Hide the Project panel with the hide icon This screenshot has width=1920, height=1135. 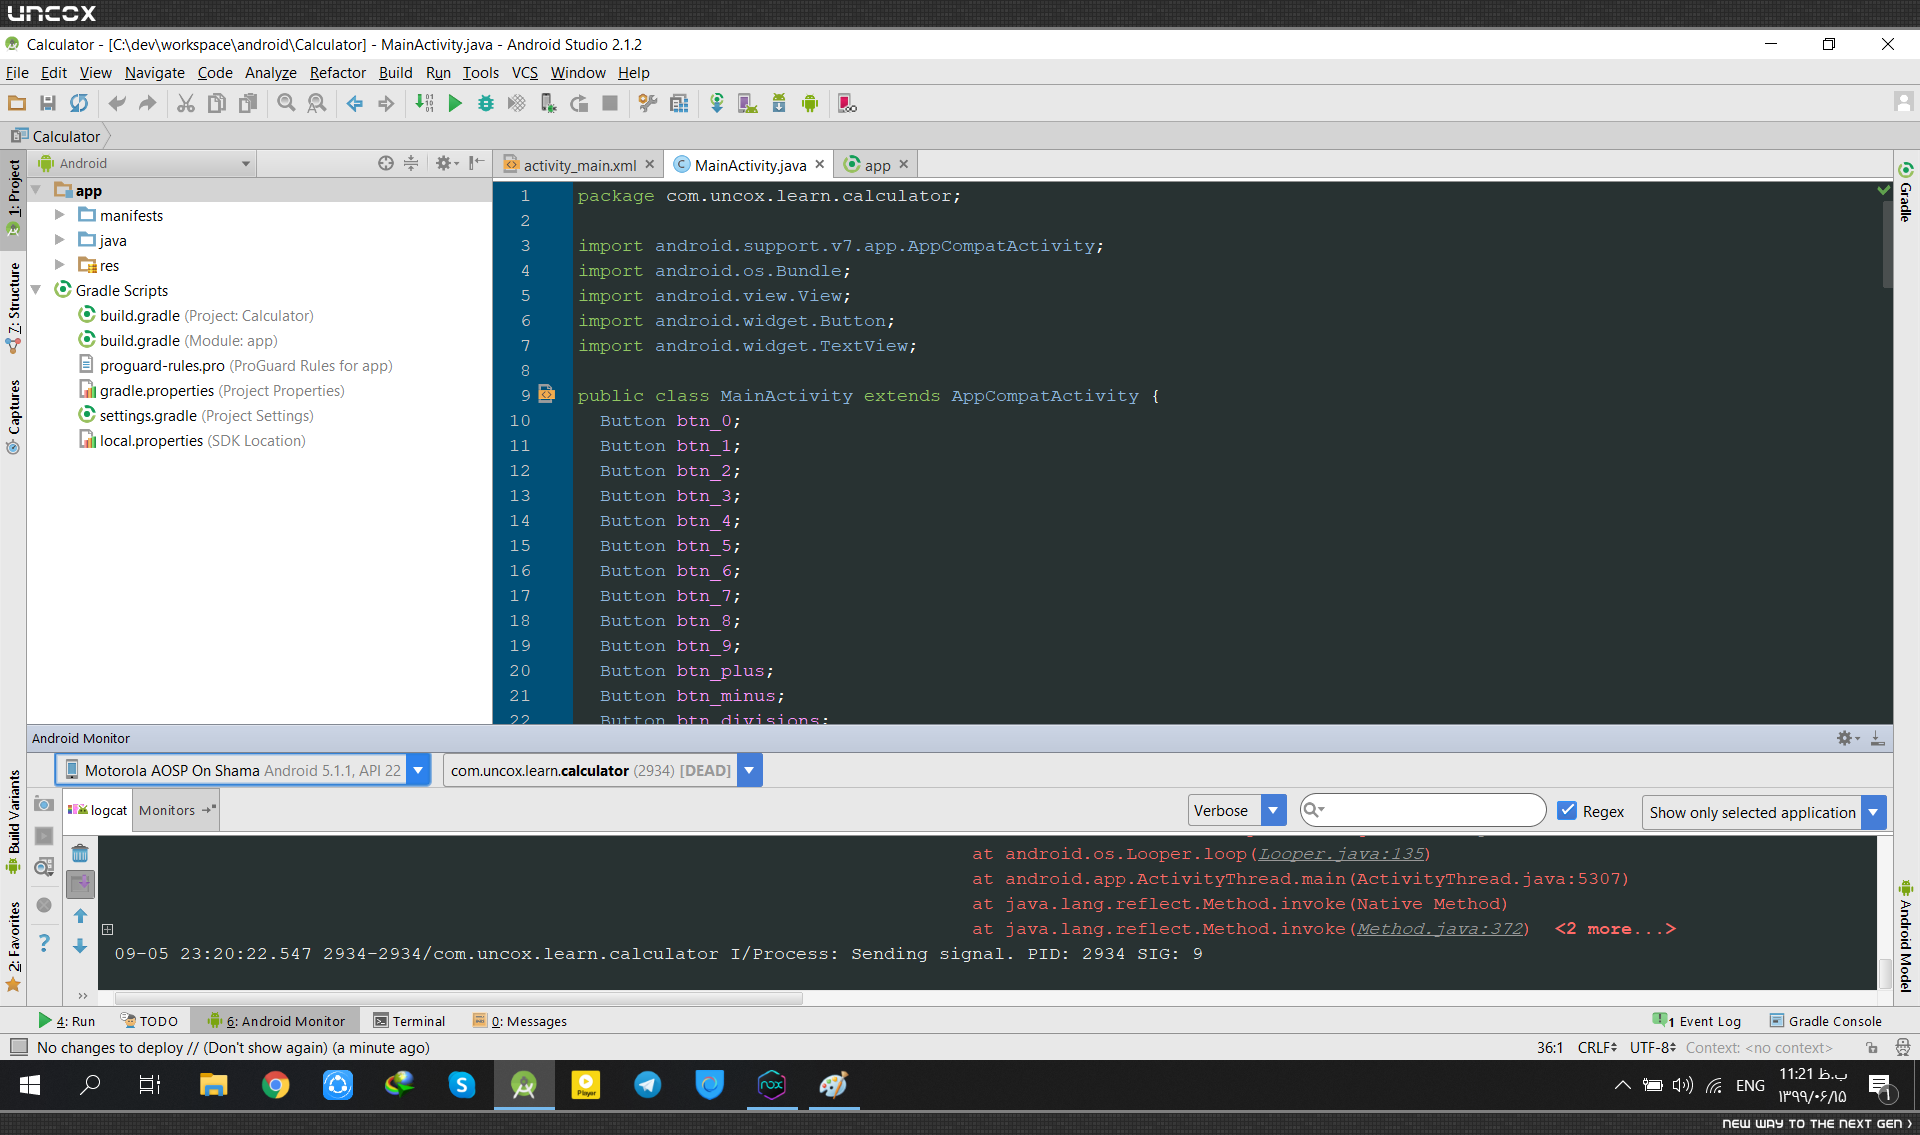476,163
